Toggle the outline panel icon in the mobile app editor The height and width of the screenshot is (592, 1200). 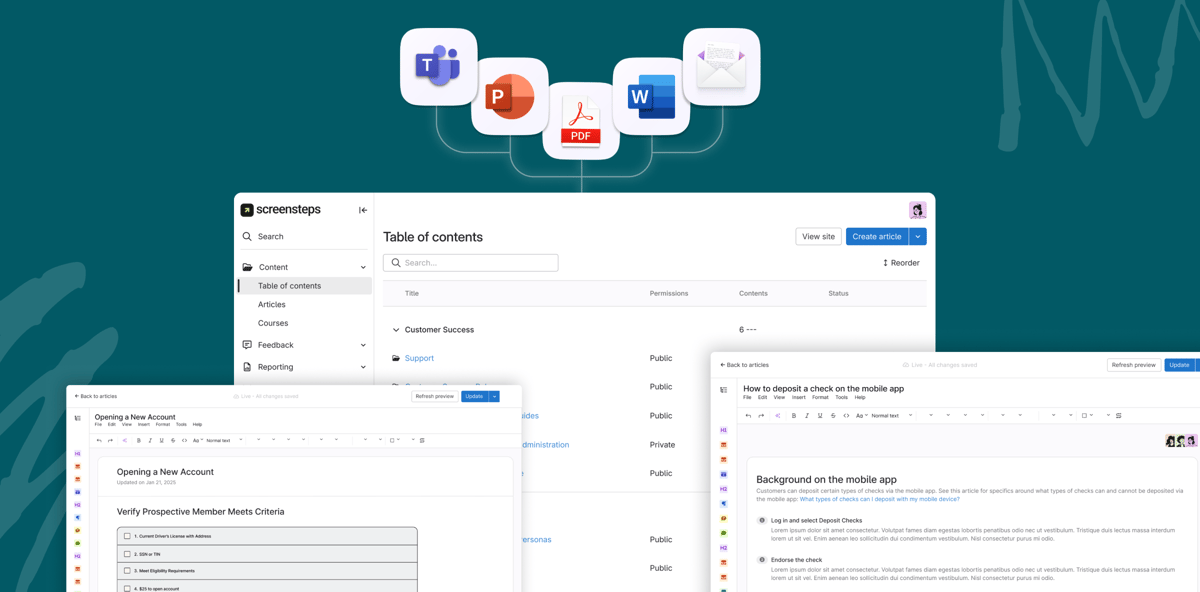coord(723,390)
